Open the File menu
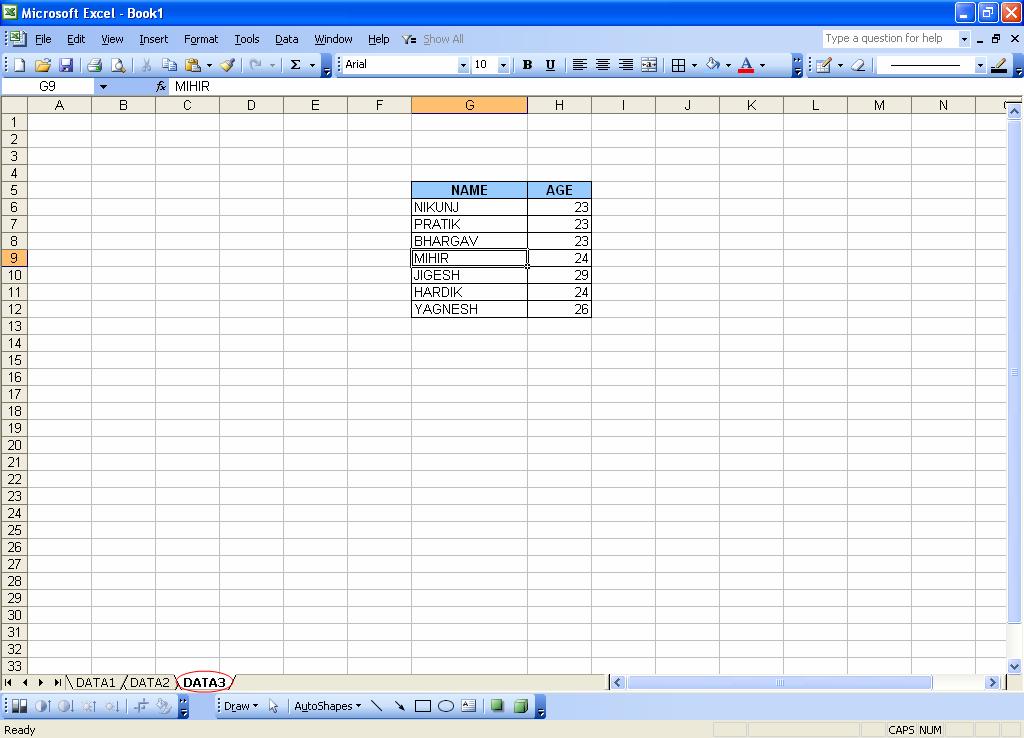Screen dimensions: 1024x738 [43, 39]
